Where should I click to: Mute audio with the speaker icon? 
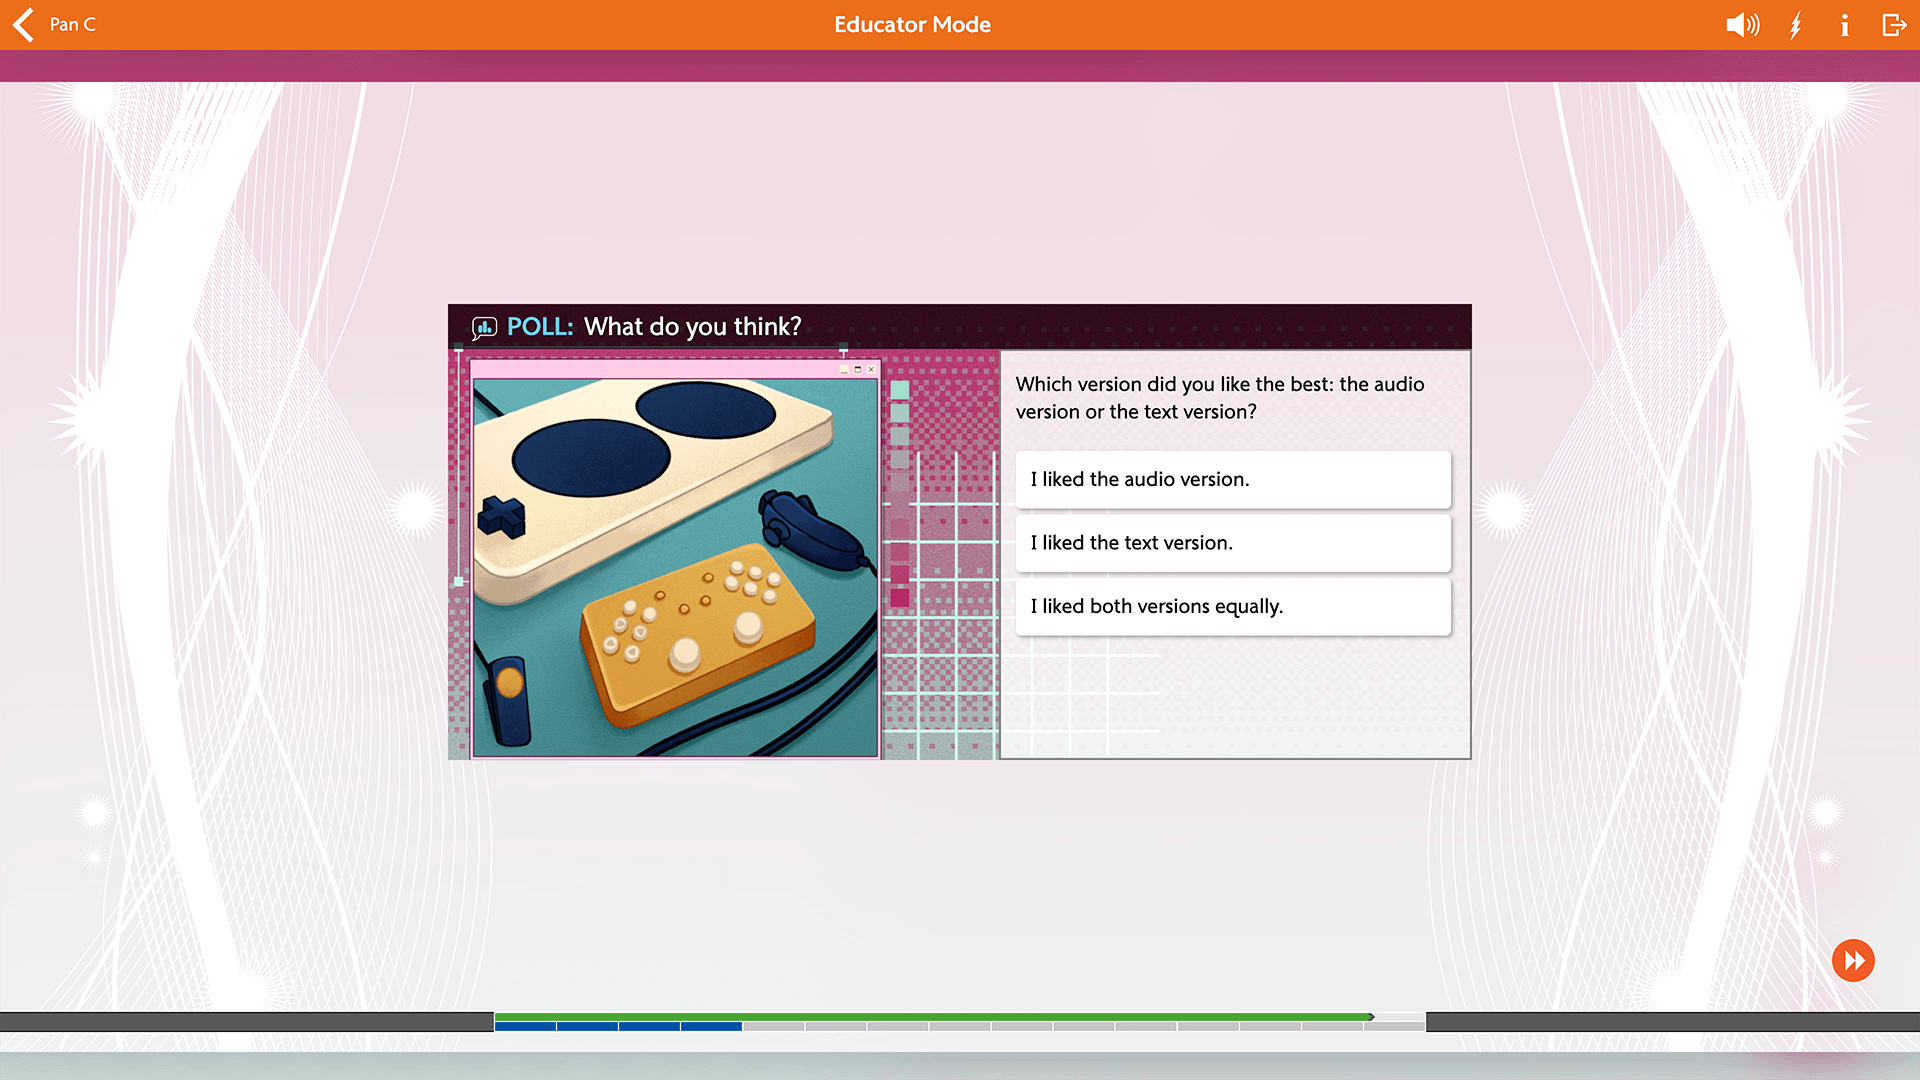(x=1742, y=25)
